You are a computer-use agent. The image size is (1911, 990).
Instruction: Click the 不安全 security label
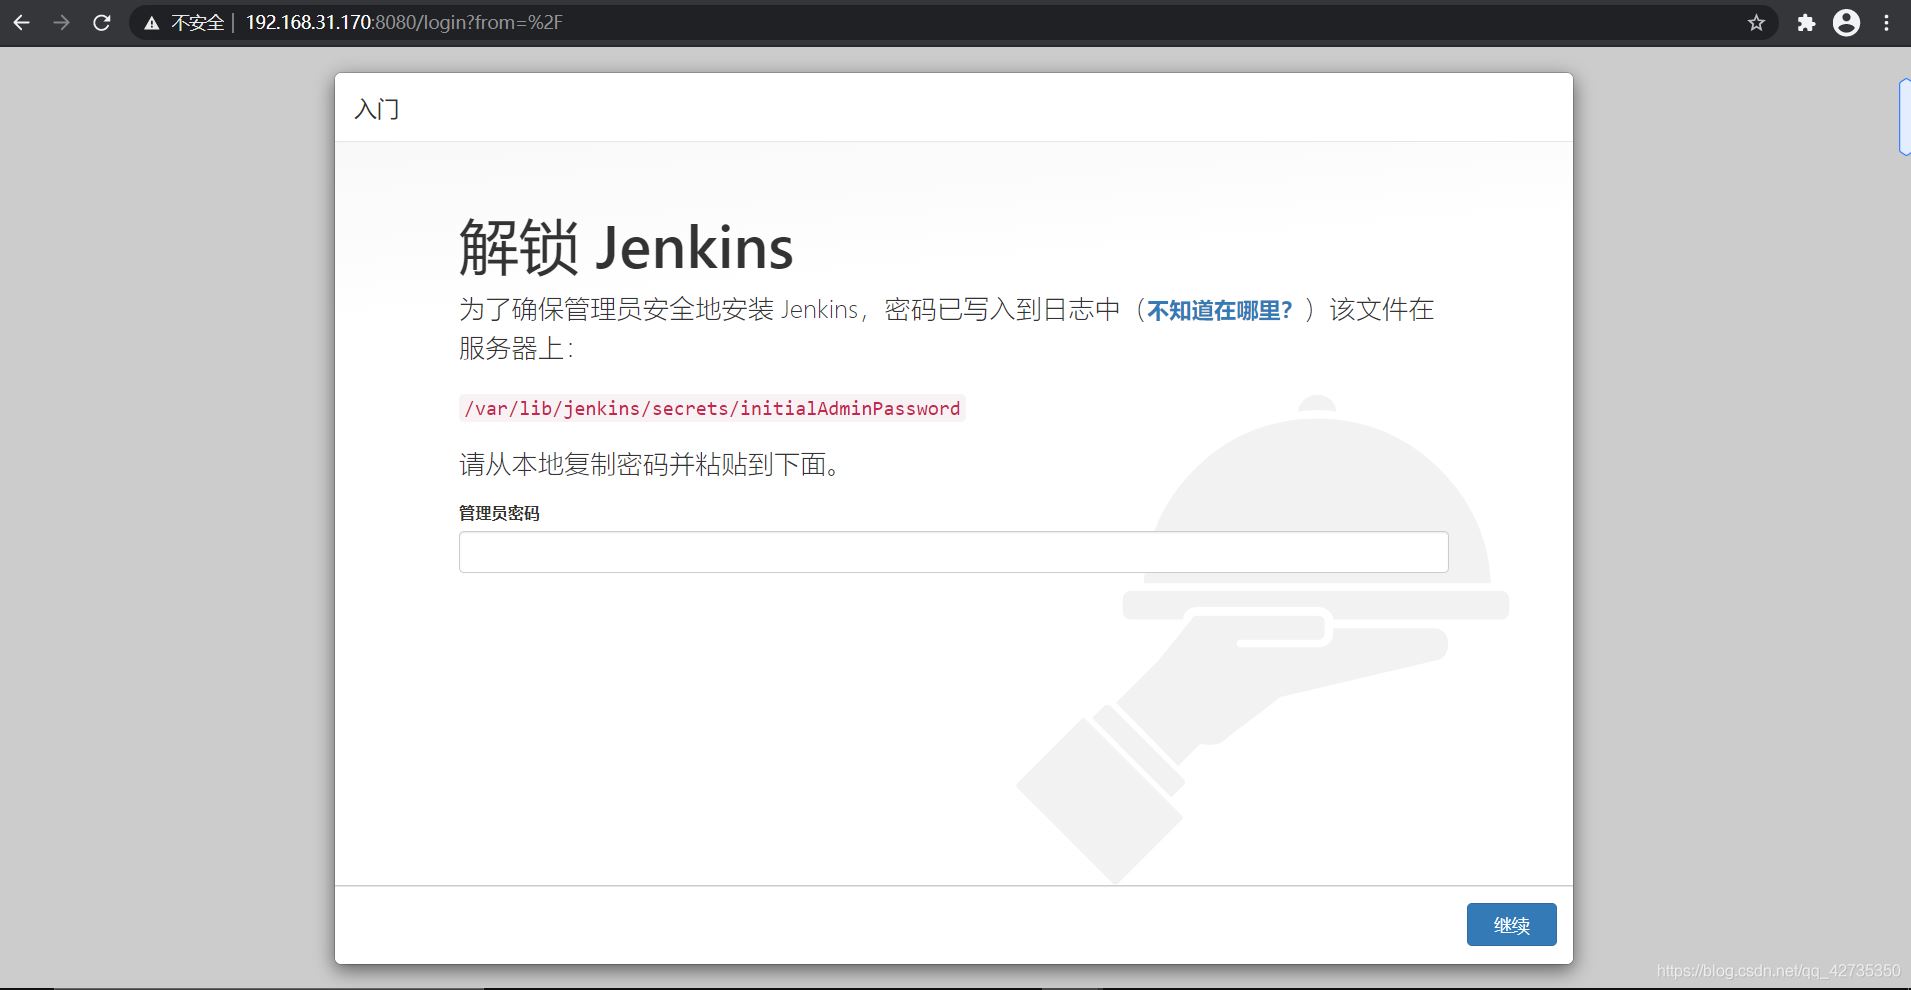pyautogui.click(x=197, y=23)
